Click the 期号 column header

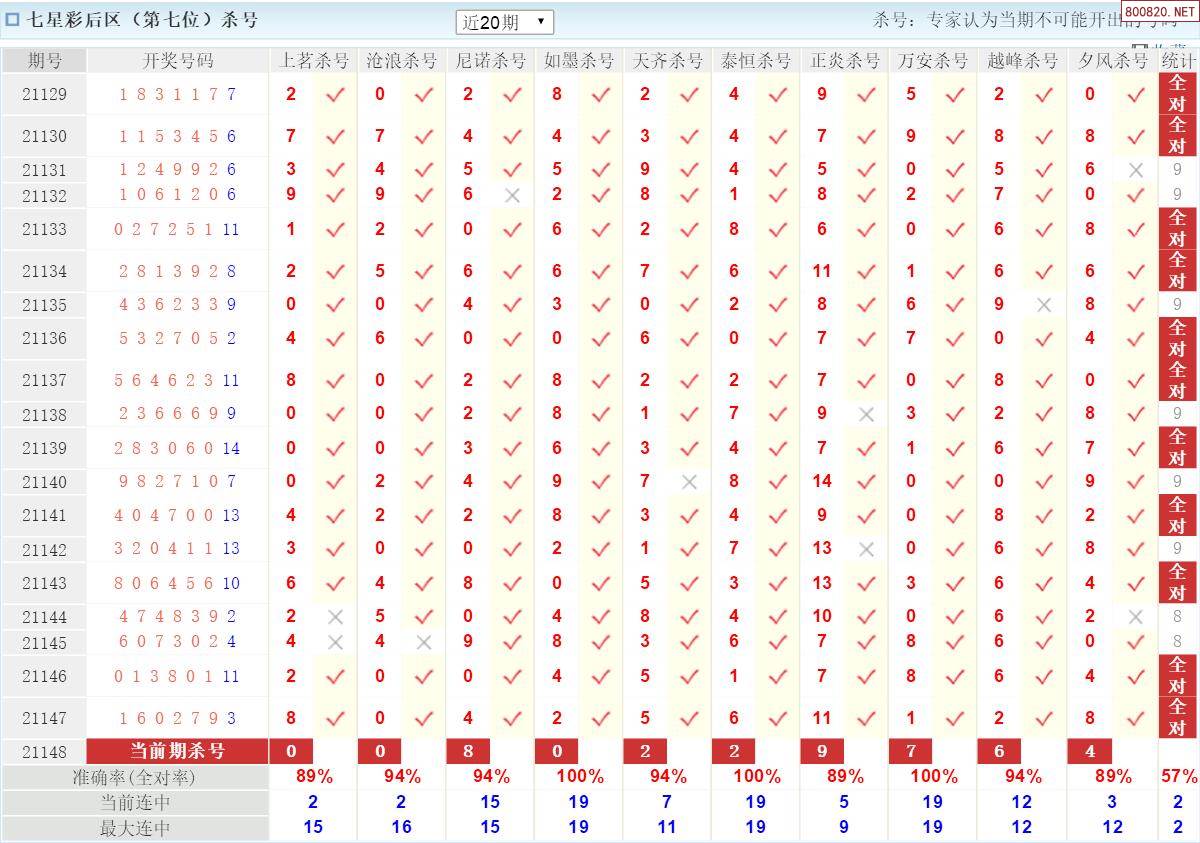pyautogui.click(x=44, y=61)
